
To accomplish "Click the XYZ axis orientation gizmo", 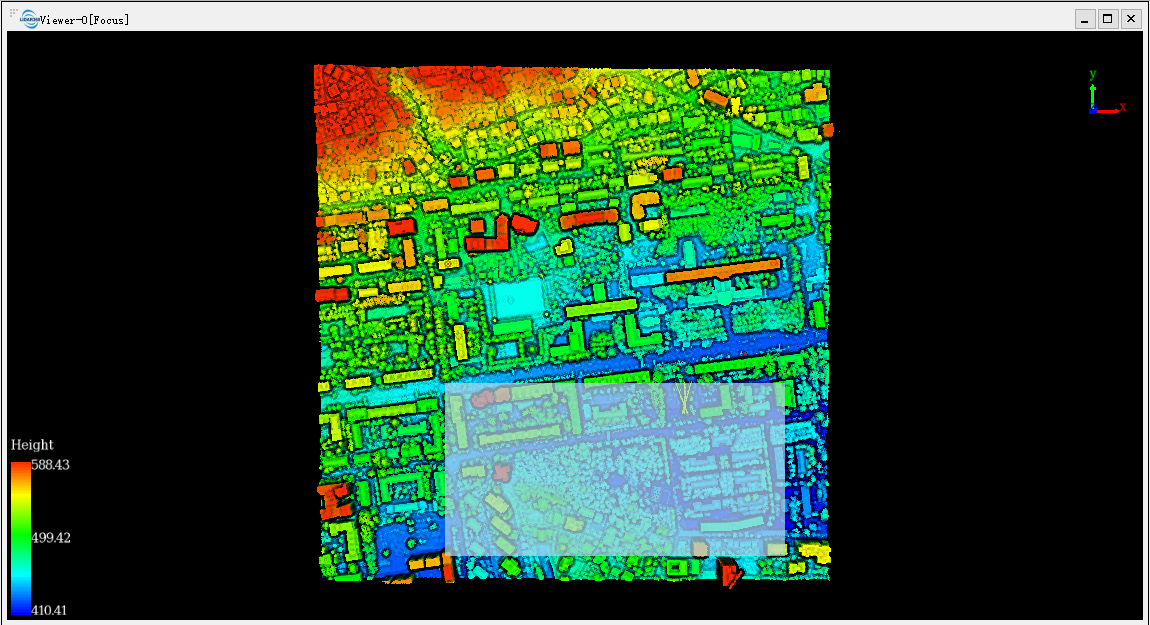I will pos(1106,92).
